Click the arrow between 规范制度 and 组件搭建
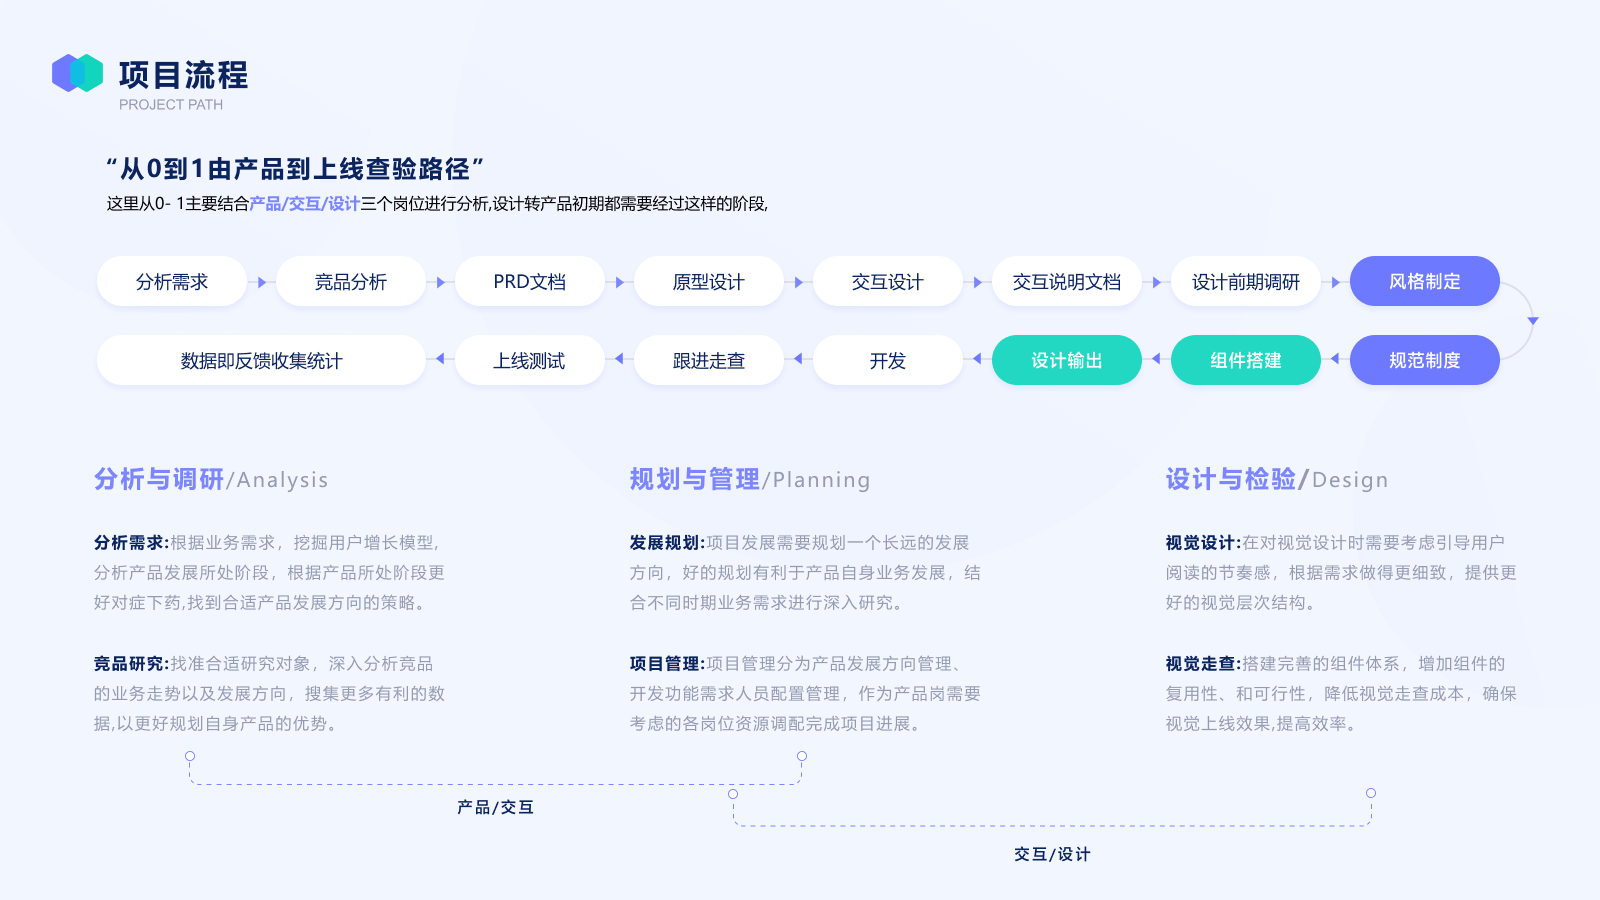 tap(1335, 358)
